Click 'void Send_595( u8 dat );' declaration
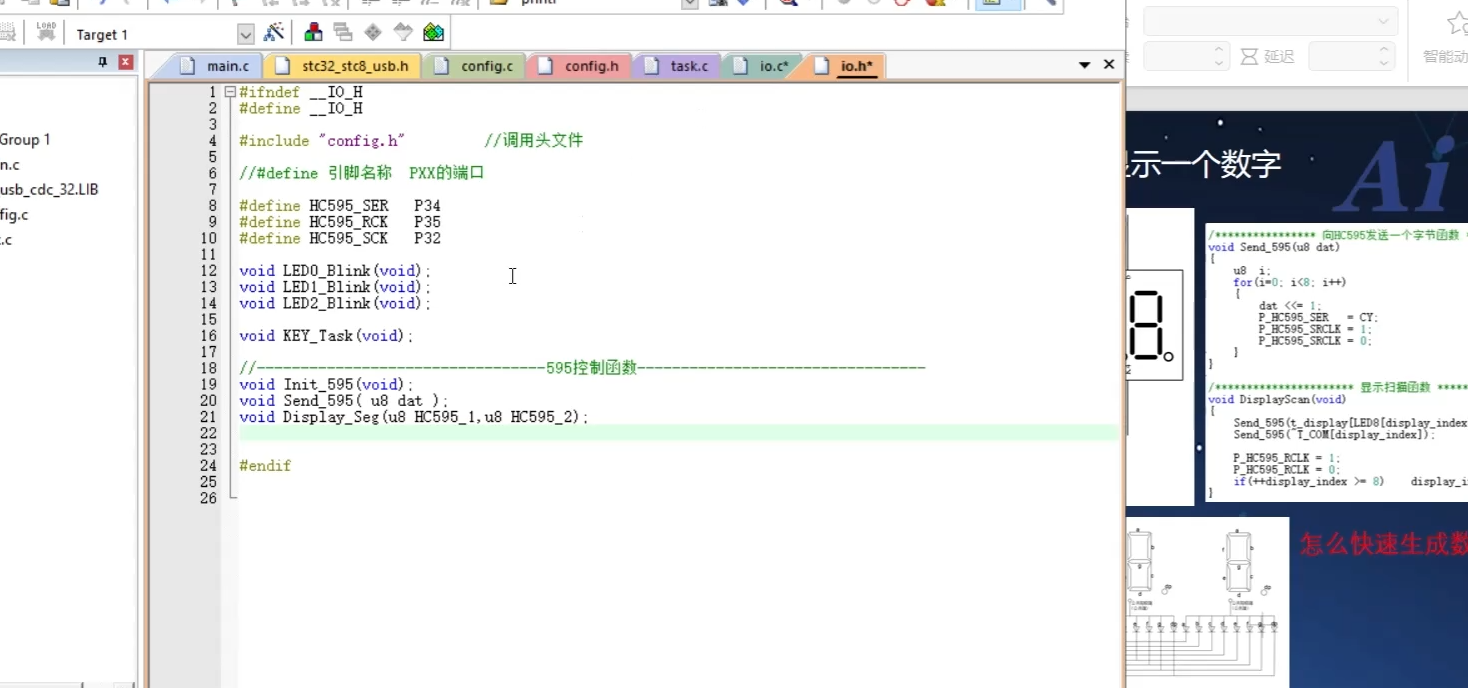This screenshot has height=688, width=1468. click(344, 401)
